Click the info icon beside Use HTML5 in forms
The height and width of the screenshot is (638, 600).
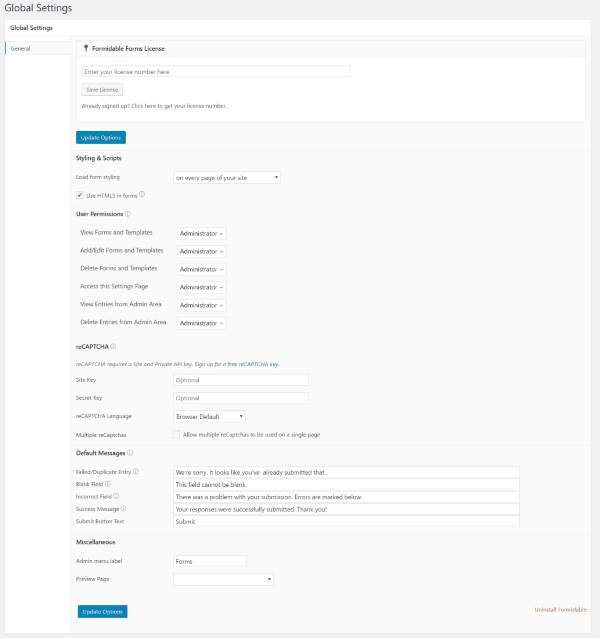(142, 195)
